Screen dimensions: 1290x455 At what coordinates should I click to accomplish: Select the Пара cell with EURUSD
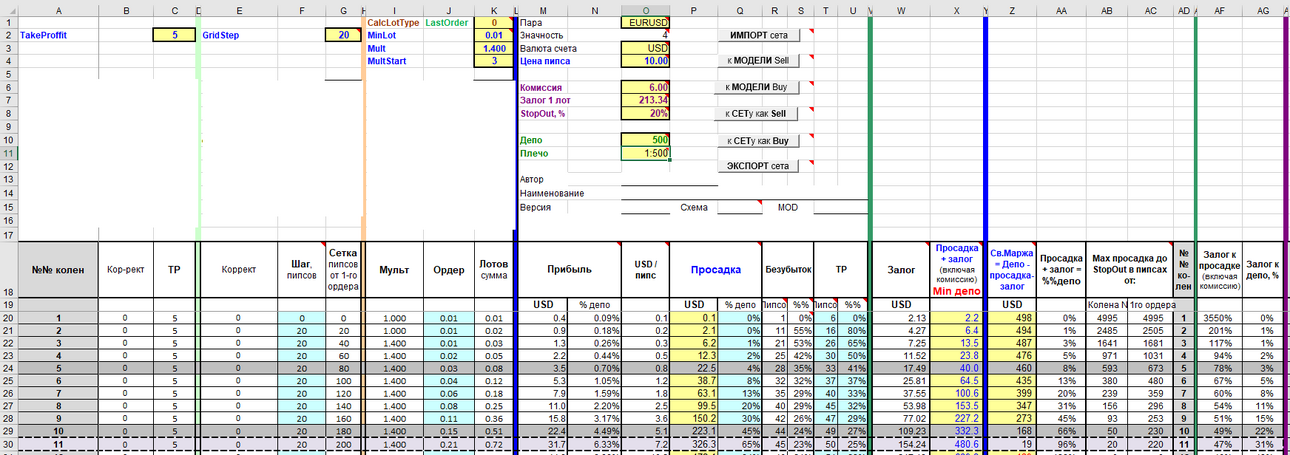[645, 22]
